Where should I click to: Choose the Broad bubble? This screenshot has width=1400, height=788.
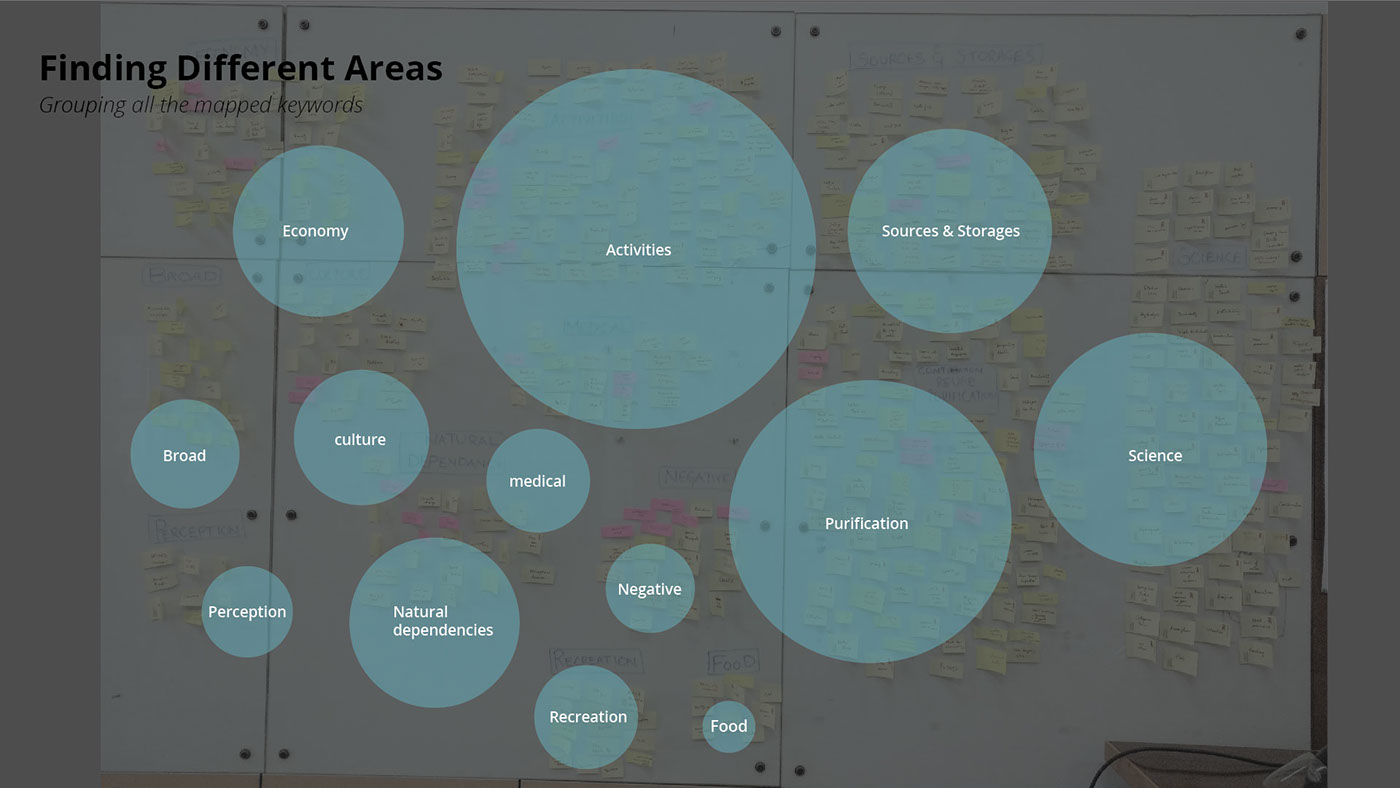coord(185,454)
